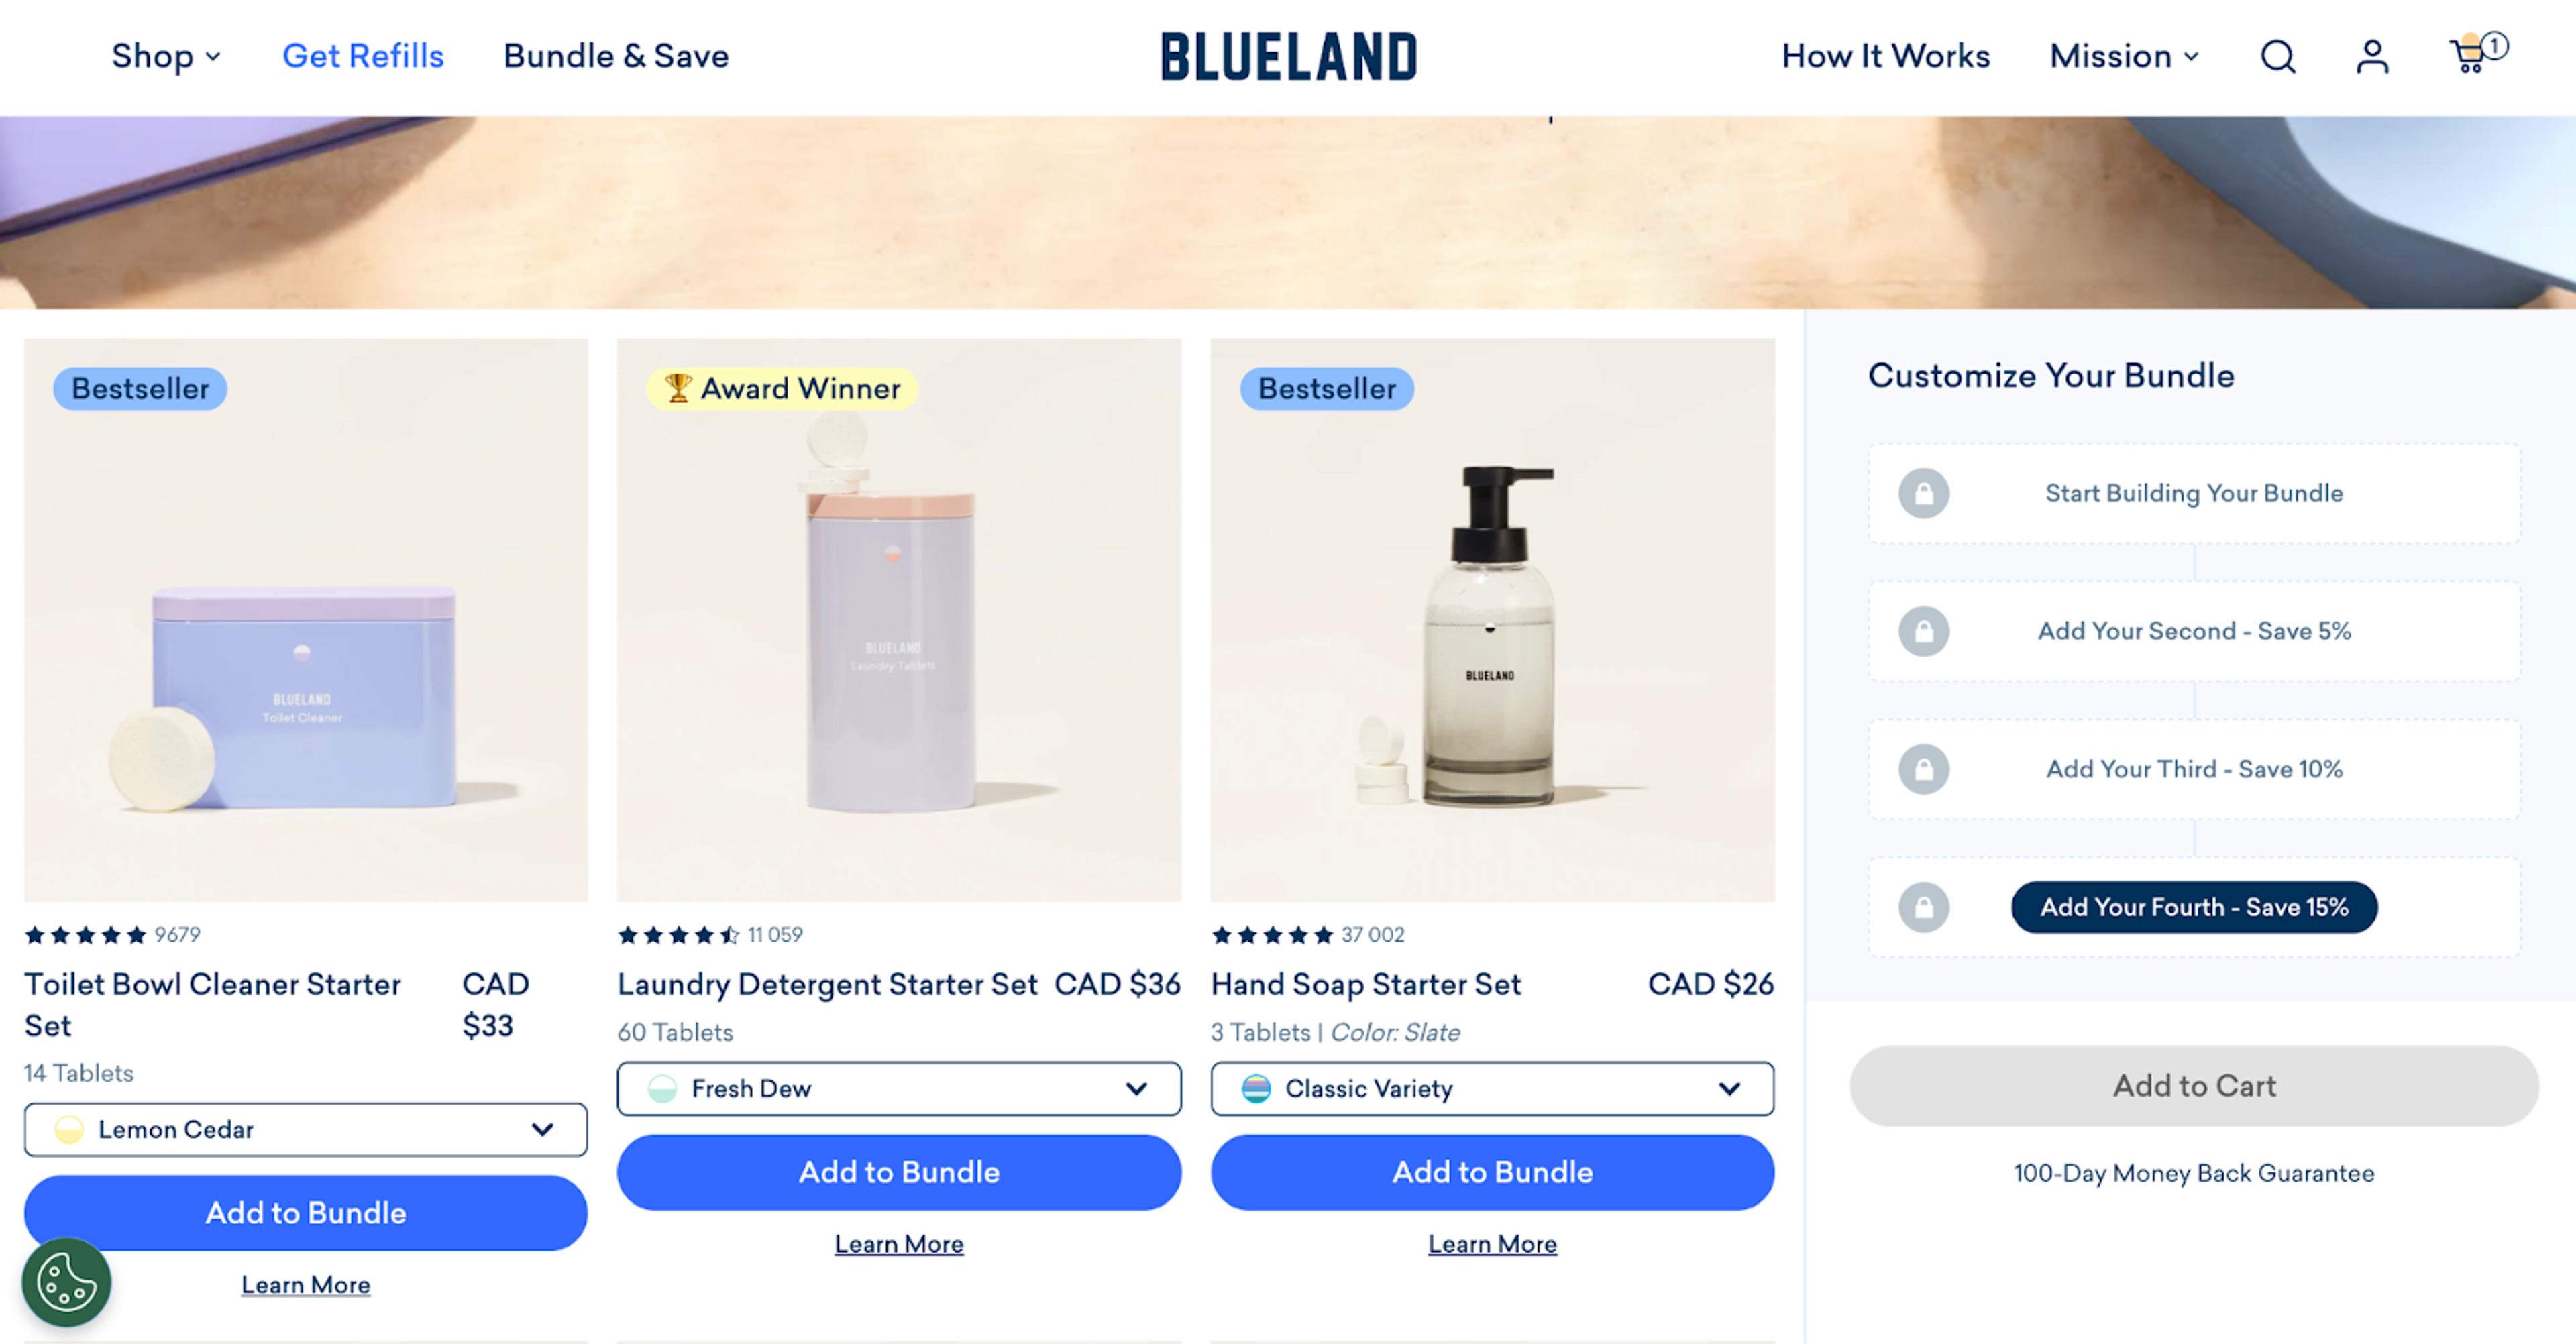The image size is (2576, 1344).
Task: Expand the Classic Variety dropdown
Action: pyautogui.click(x=1491, y=1088)
